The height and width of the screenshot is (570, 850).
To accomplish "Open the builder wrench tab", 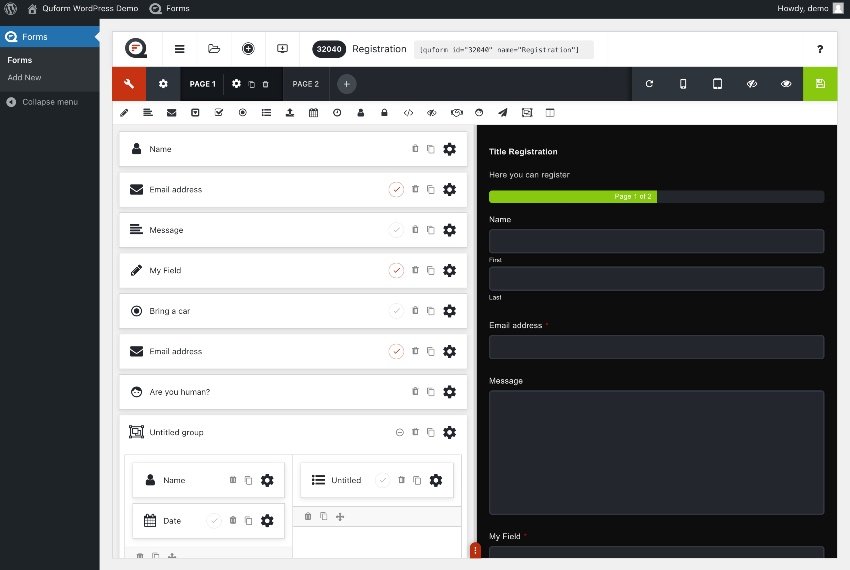I will click(x=129, y=84).
